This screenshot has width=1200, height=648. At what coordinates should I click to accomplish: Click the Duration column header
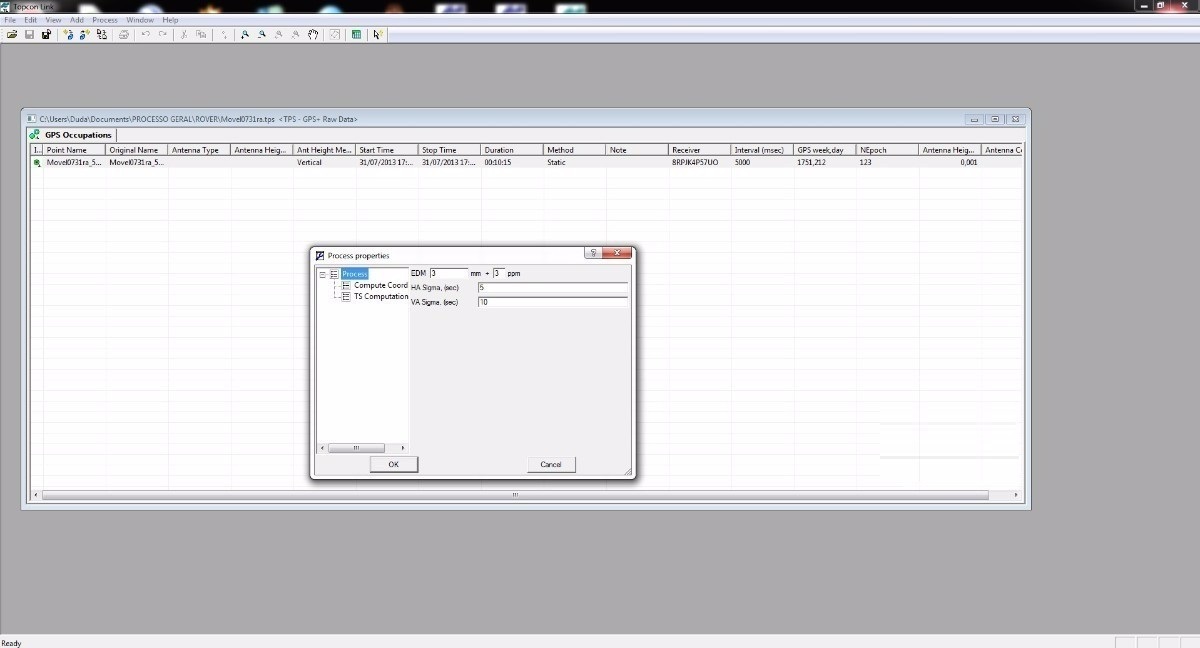coord(512,150)
